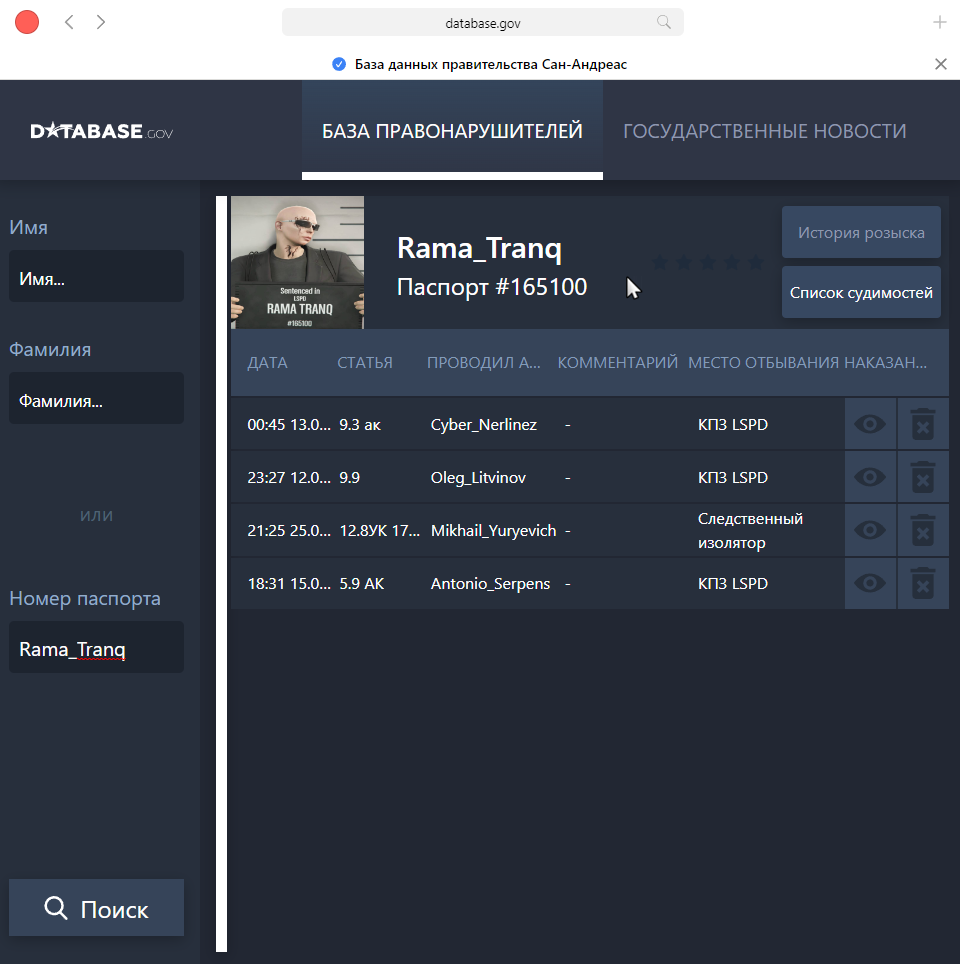Viewport: 960px width, 964px height.
Task: Open a new tab with plus icon
Action: pyautogui.click(x=939, y=22)
